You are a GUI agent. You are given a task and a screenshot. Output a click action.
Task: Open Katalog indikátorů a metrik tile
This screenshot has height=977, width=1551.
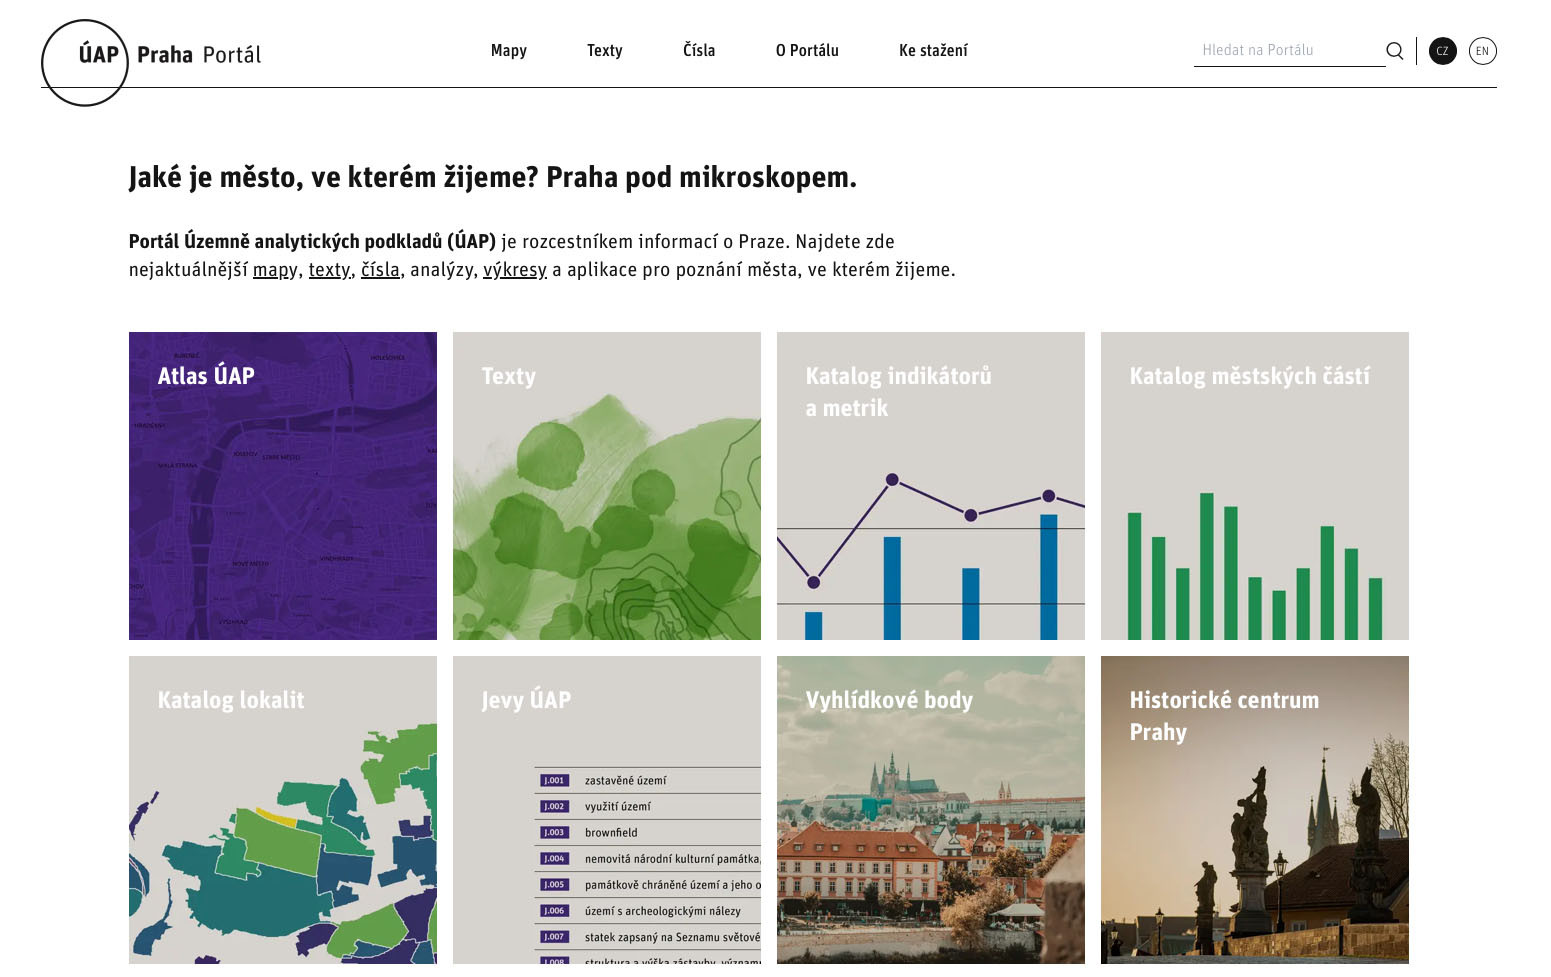click(x=931, y=486)
